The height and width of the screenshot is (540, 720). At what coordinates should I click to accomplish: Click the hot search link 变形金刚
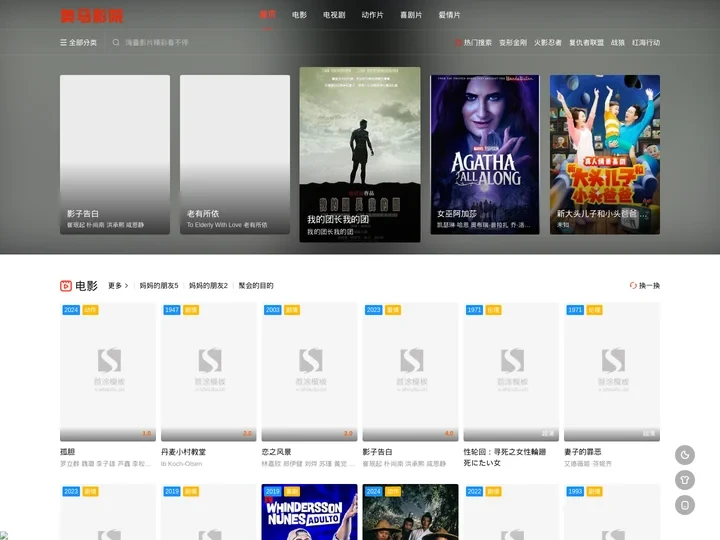(x=513, y=42)
